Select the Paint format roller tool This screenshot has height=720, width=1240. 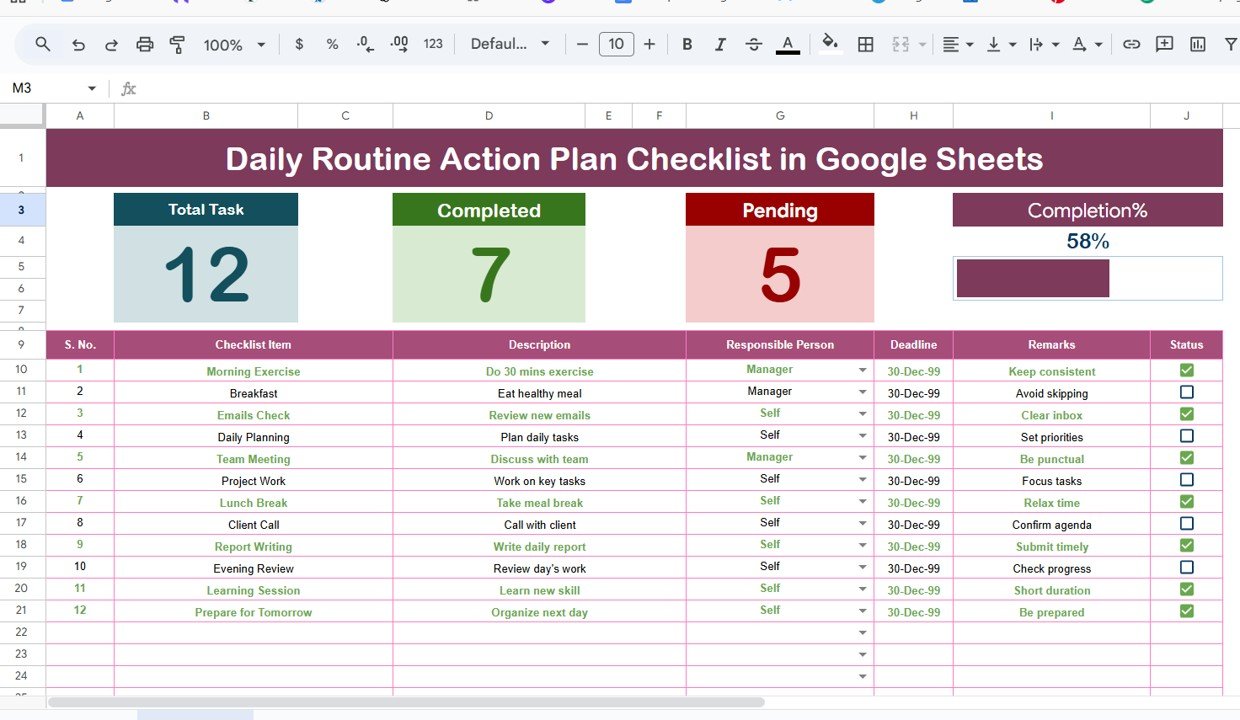[x=178, y=44]
